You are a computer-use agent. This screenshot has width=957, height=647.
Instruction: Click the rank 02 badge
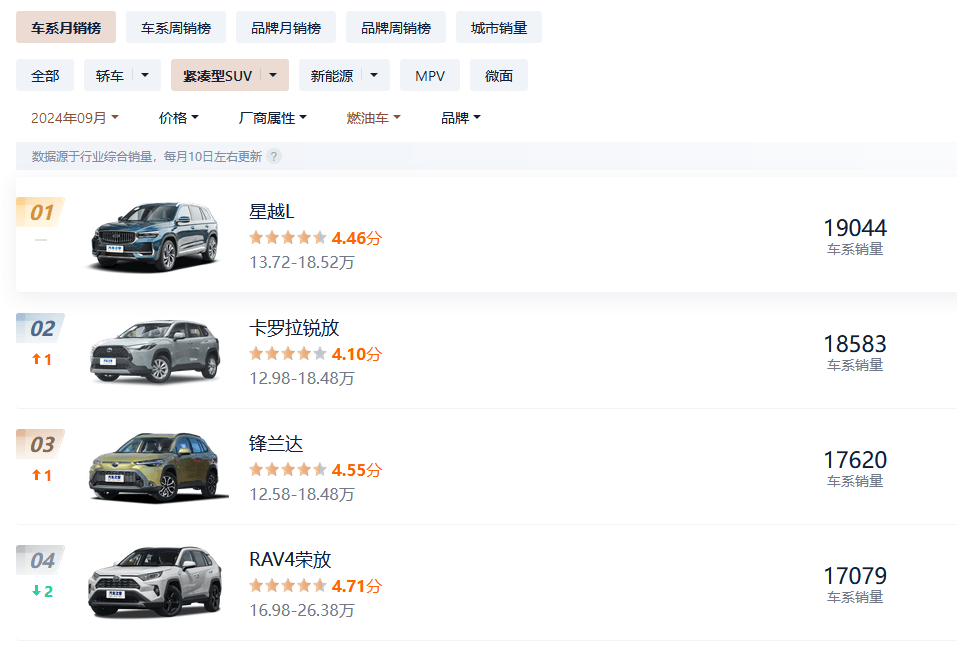[41, 328]
